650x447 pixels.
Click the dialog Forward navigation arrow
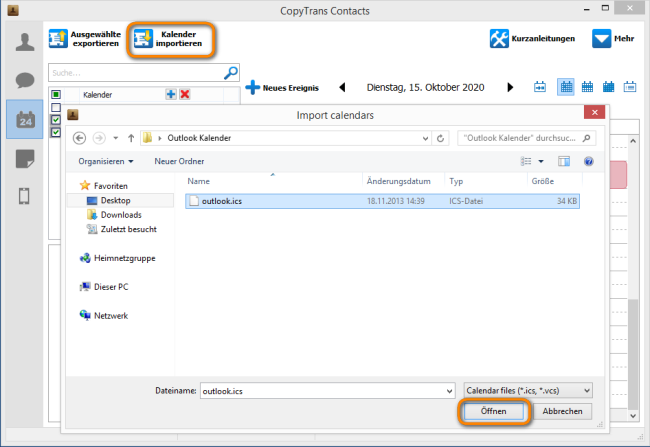[99, 138]
